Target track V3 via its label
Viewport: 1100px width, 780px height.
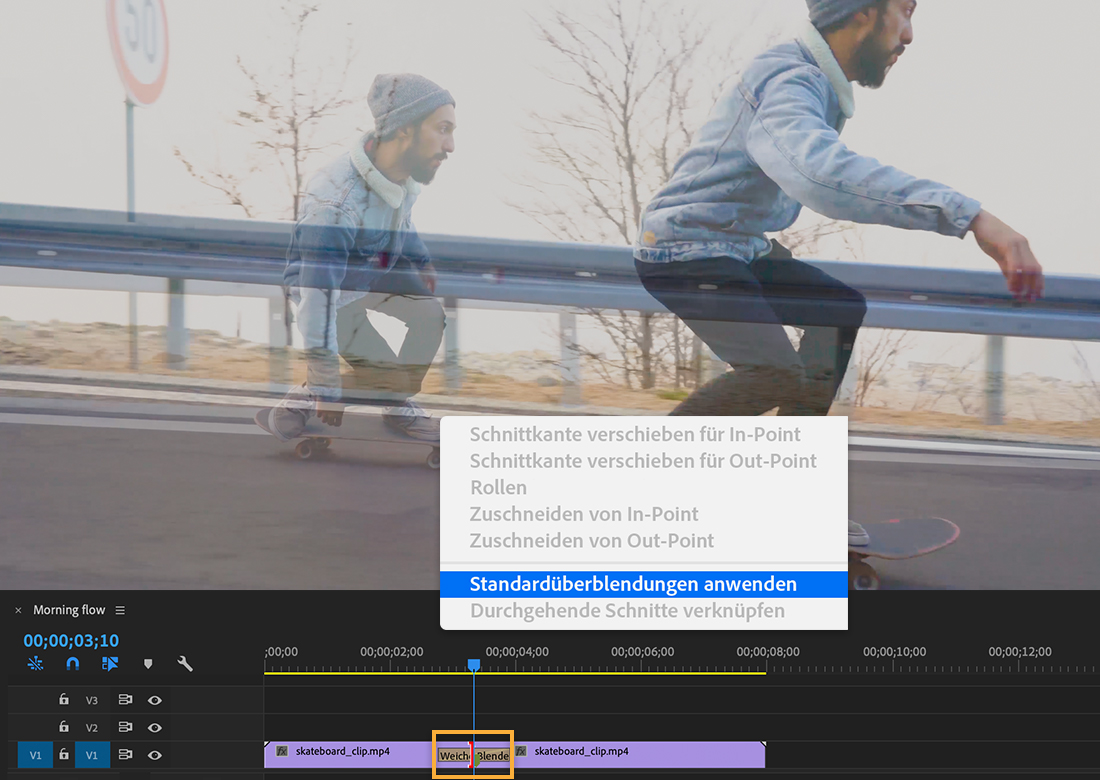point(92,700)
